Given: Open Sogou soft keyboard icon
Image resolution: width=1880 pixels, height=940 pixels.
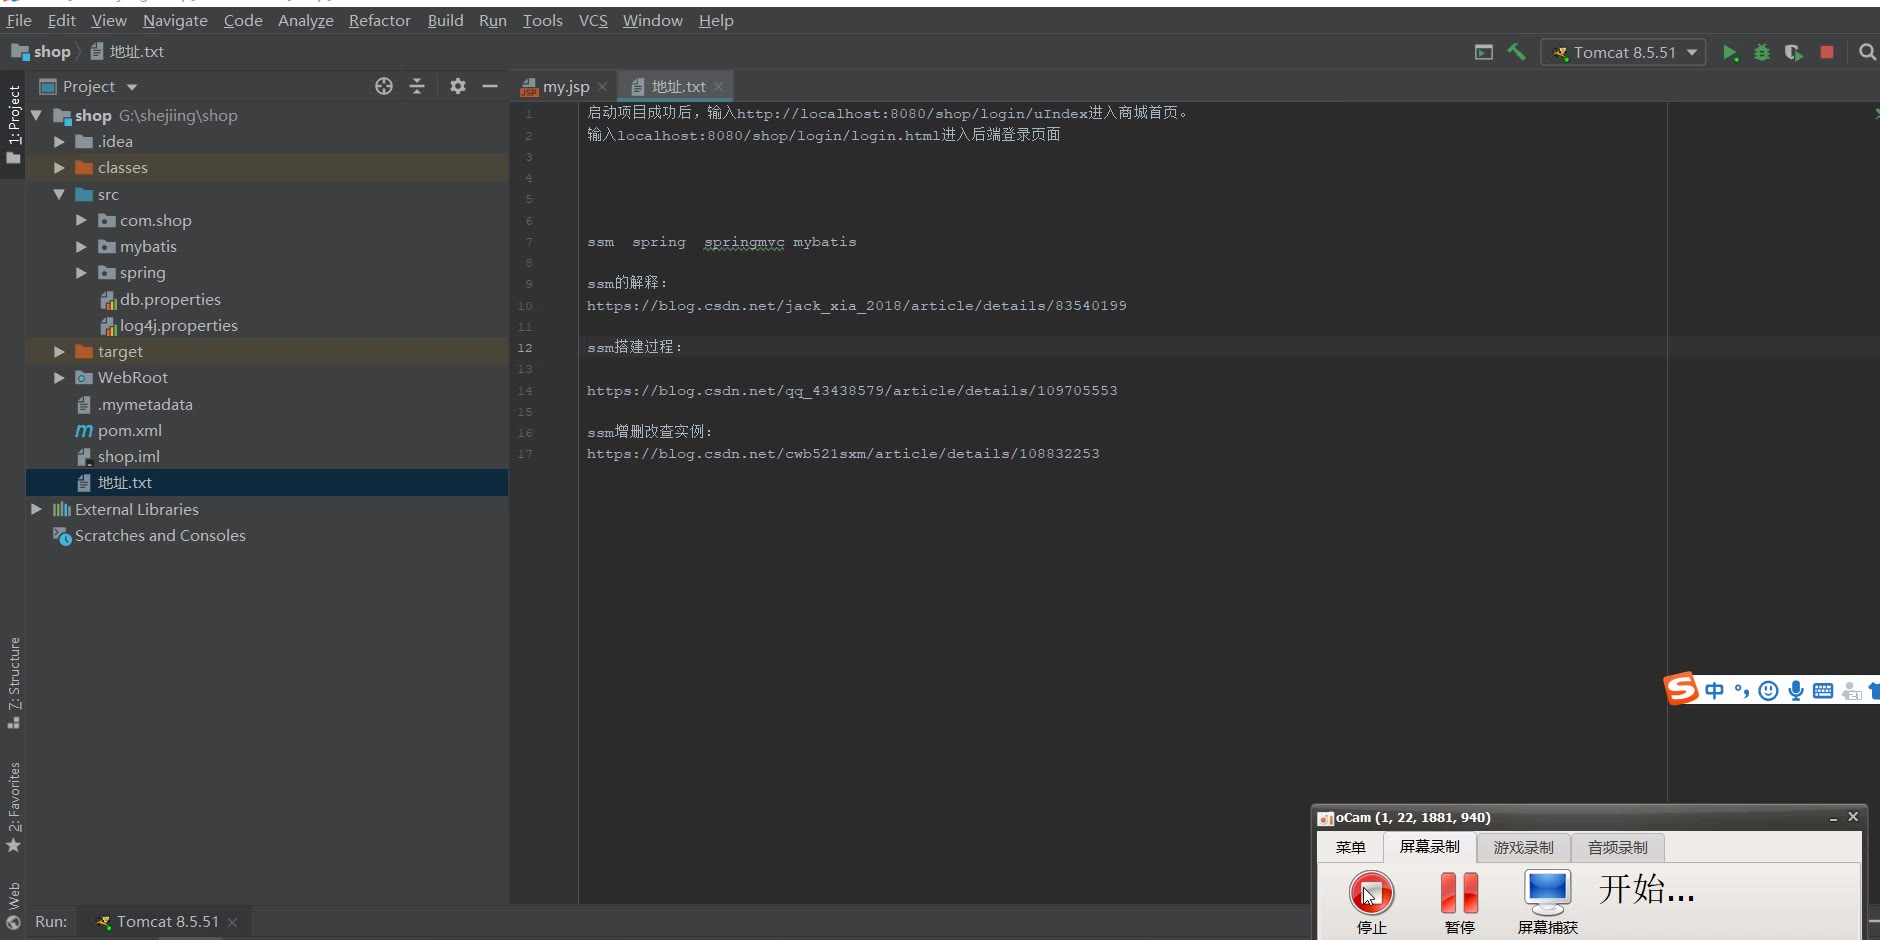Looking at the screenshot, I should coord(1823,691).
